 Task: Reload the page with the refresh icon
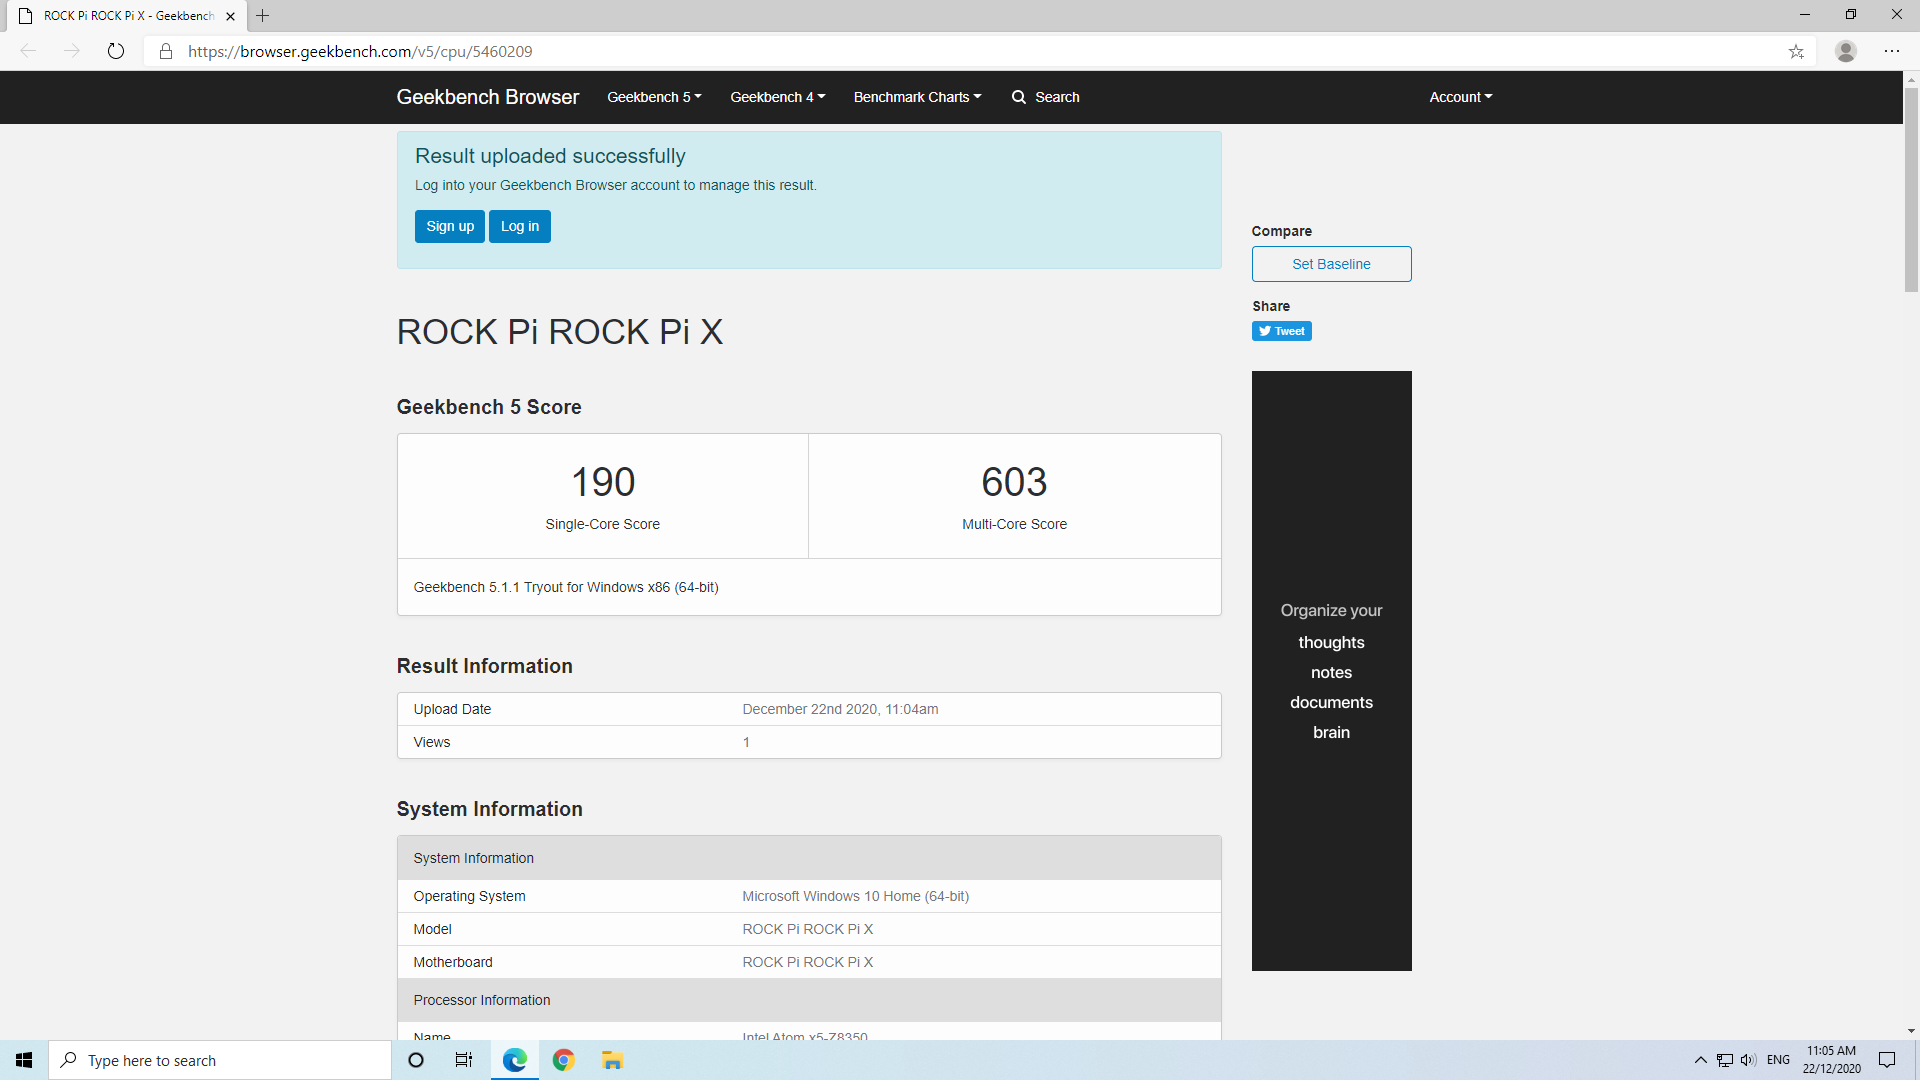116,51
